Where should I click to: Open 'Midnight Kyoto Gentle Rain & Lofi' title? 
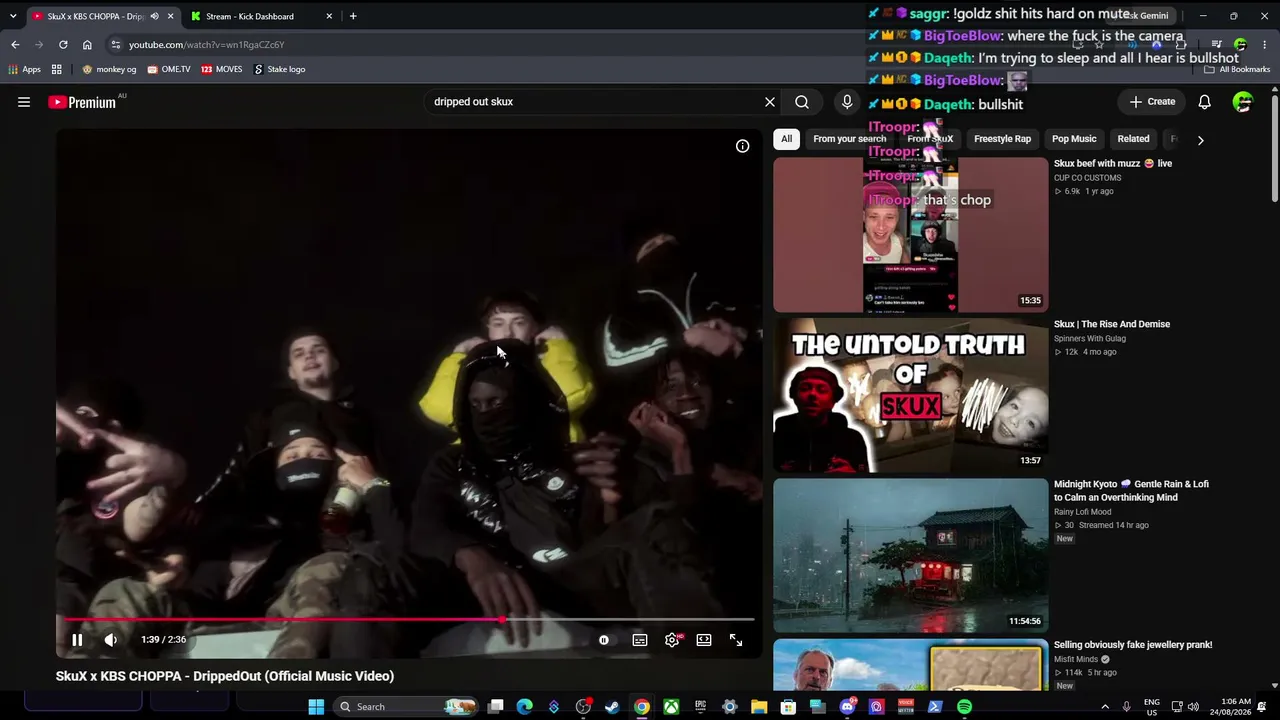(x=1131, y=491)
